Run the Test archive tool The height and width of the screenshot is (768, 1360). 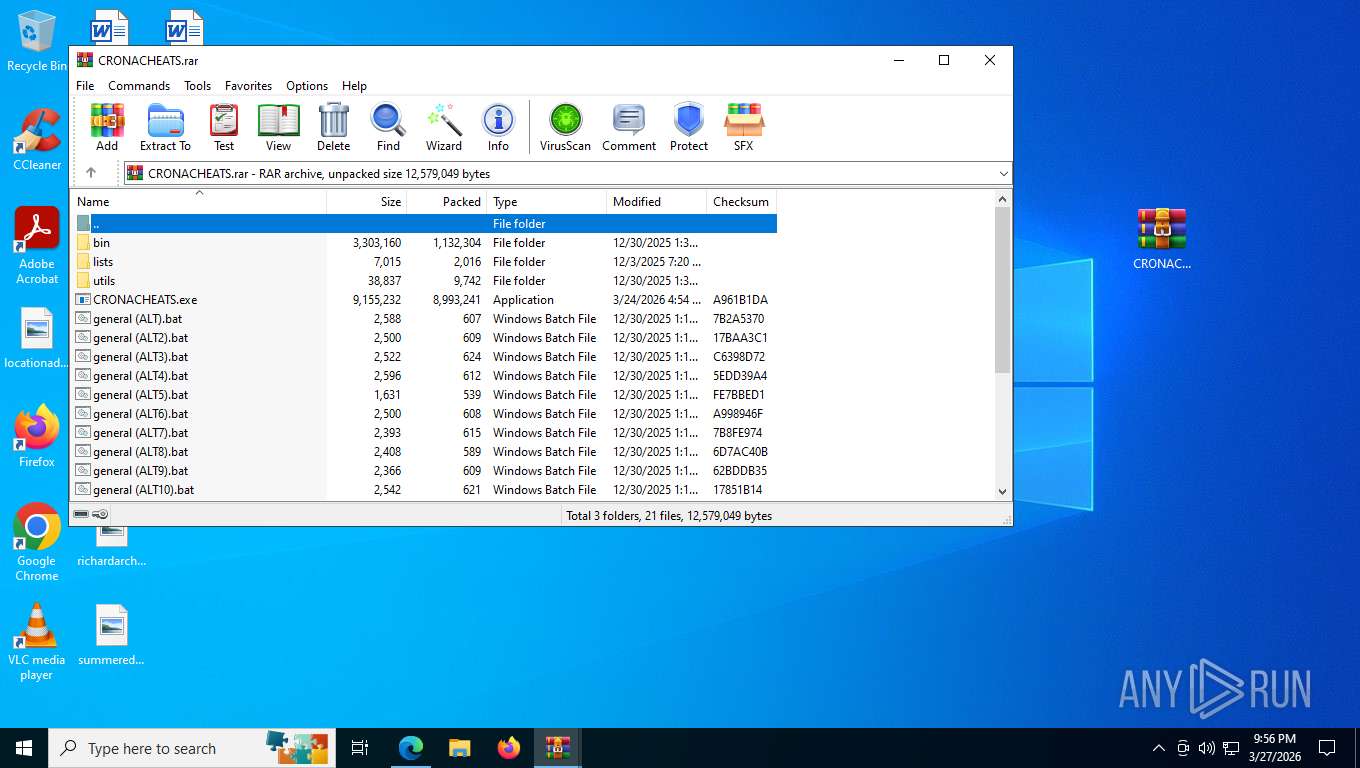tap(224, 127)
